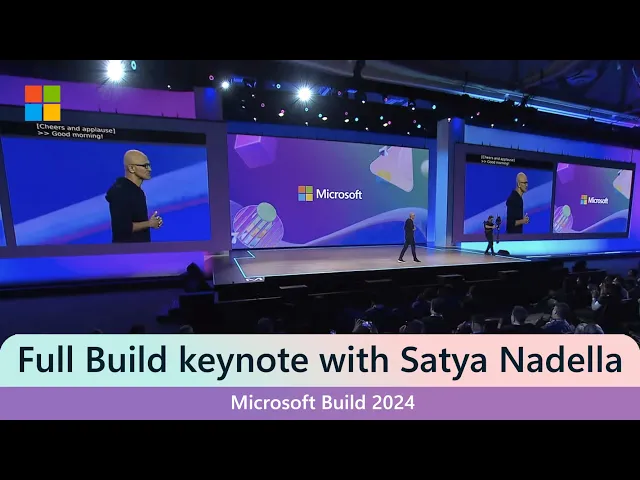Click the title "Full Build keynote with Satya Nadella"
This screenshot has width=640, height=480.
point(320,360)
